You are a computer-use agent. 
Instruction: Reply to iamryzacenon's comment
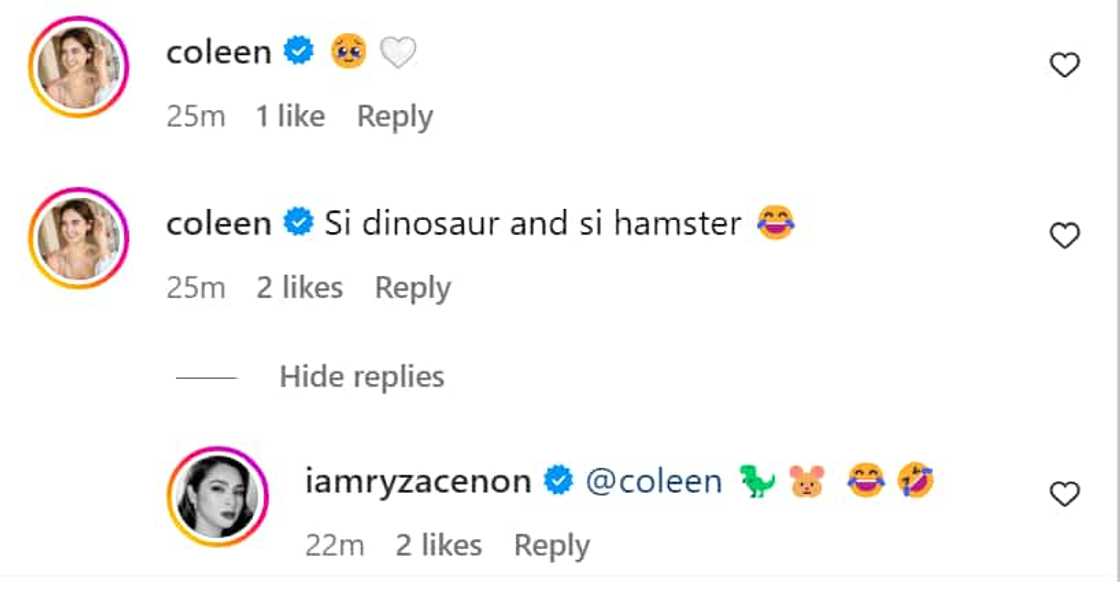pos(552,545)
